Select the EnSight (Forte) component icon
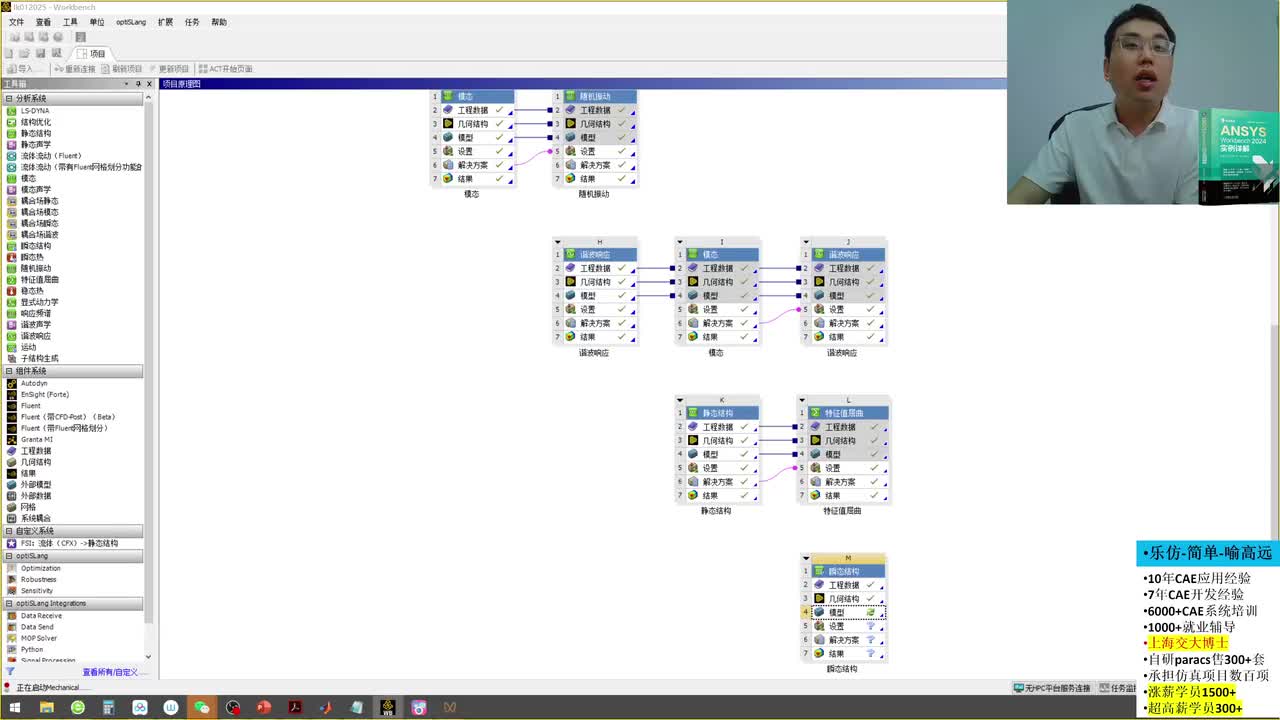This screenshot has height=720, width=1280. point(12,395)
